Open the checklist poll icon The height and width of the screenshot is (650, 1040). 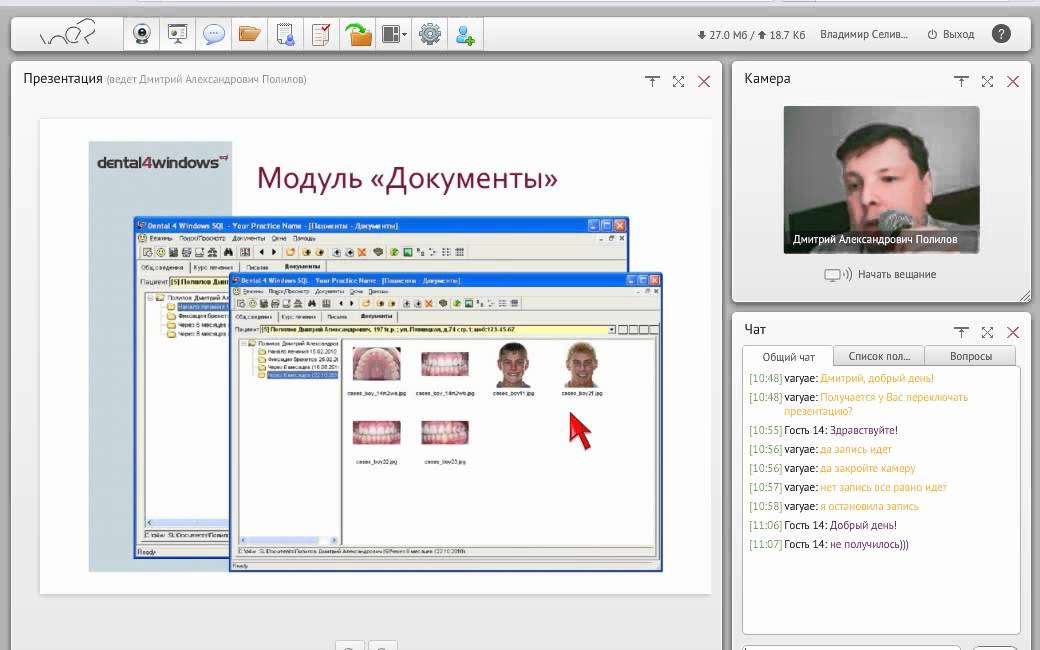pos(321,34)
